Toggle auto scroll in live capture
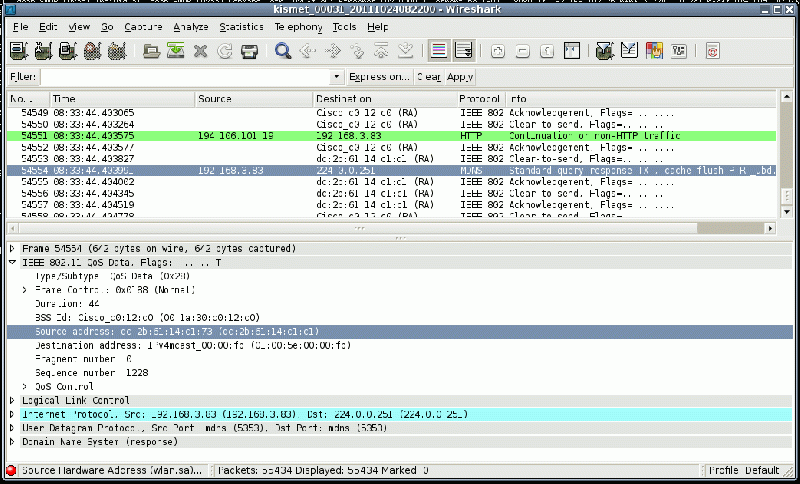 [464, 51]
